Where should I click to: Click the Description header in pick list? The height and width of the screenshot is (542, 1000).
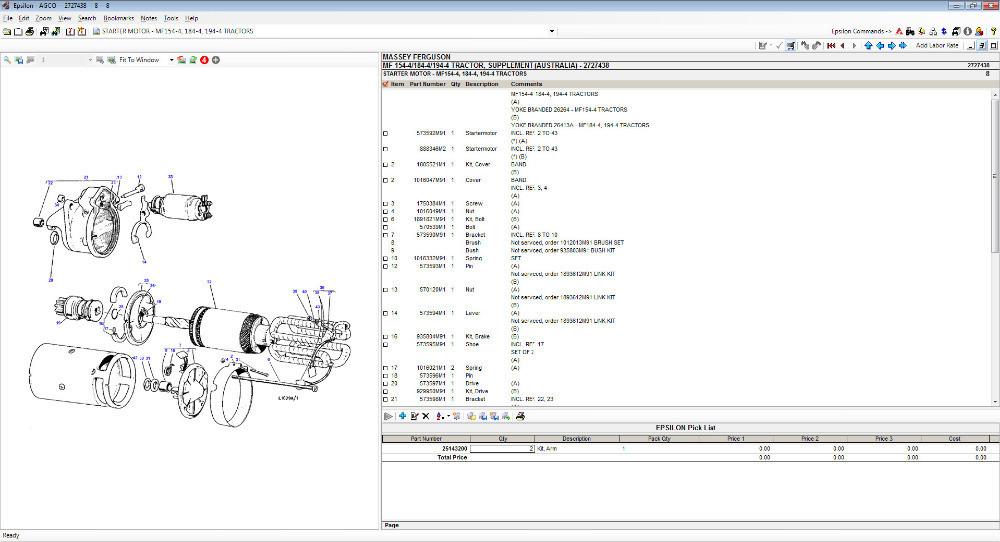[x=577, y=439]
